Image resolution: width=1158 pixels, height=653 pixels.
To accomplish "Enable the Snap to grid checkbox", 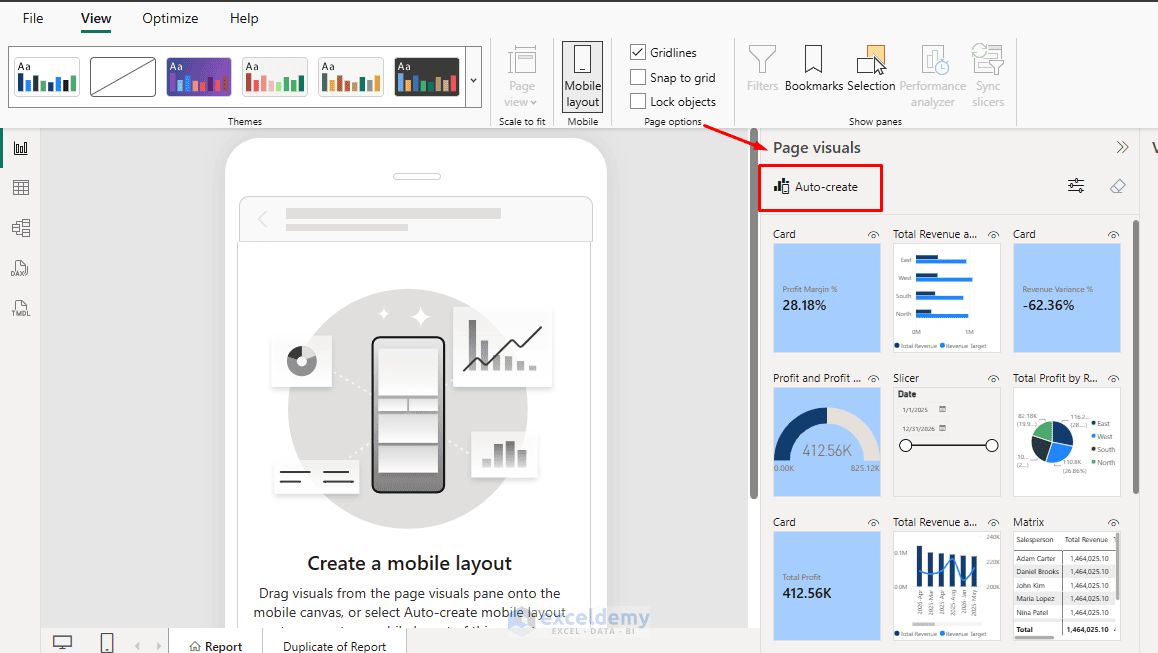I will pos(638,78).
